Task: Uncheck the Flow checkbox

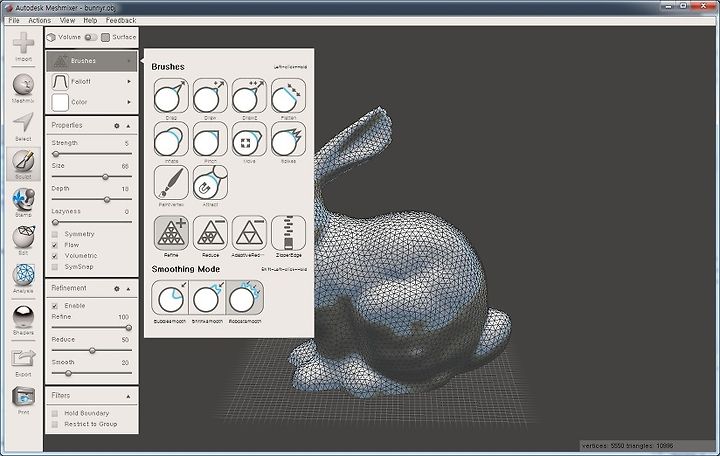Action: click(x=55, y=245)
